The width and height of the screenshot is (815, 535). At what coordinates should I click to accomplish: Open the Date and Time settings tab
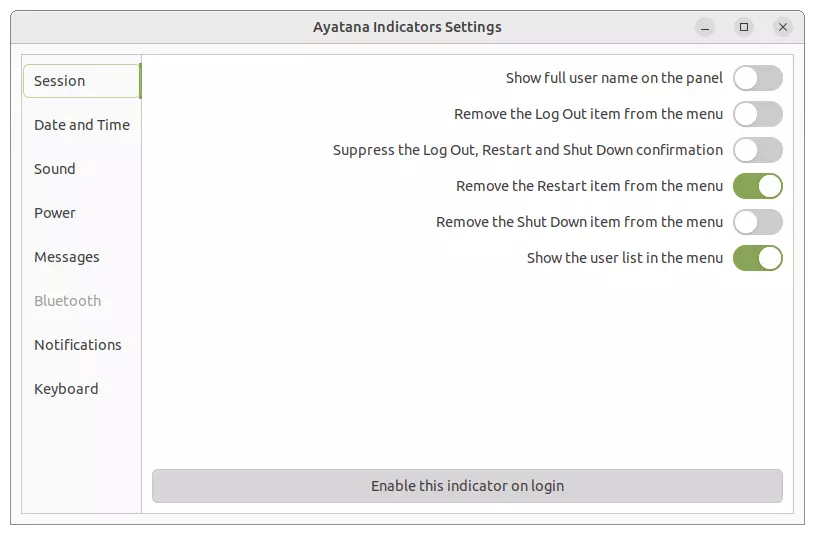pyautogui.click(x=81, y=125)
